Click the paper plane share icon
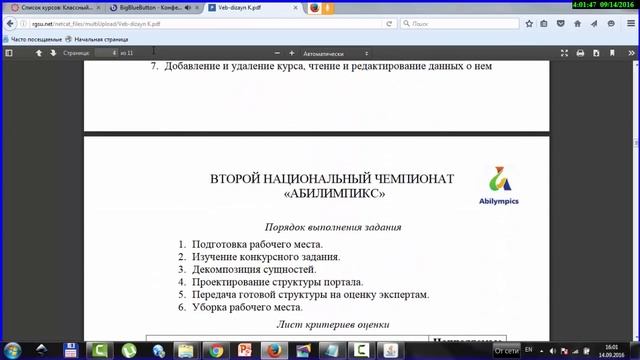Viewport: 640px width, 360px height. (594, 24)
